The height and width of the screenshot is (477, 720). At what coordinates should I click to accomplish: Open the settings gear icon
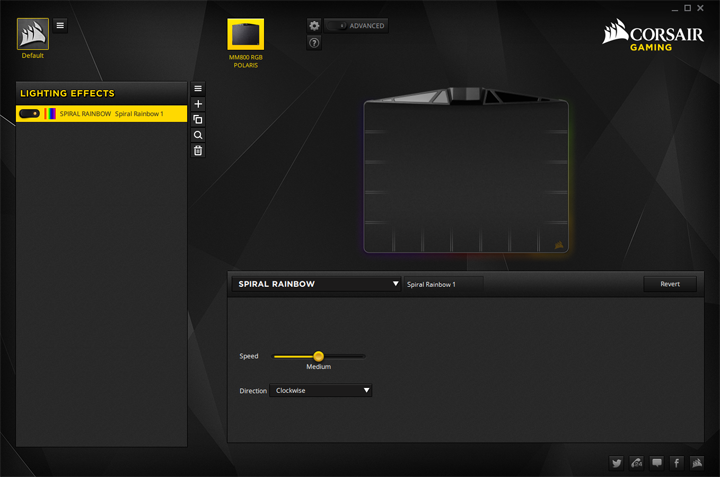pos(314,25)
